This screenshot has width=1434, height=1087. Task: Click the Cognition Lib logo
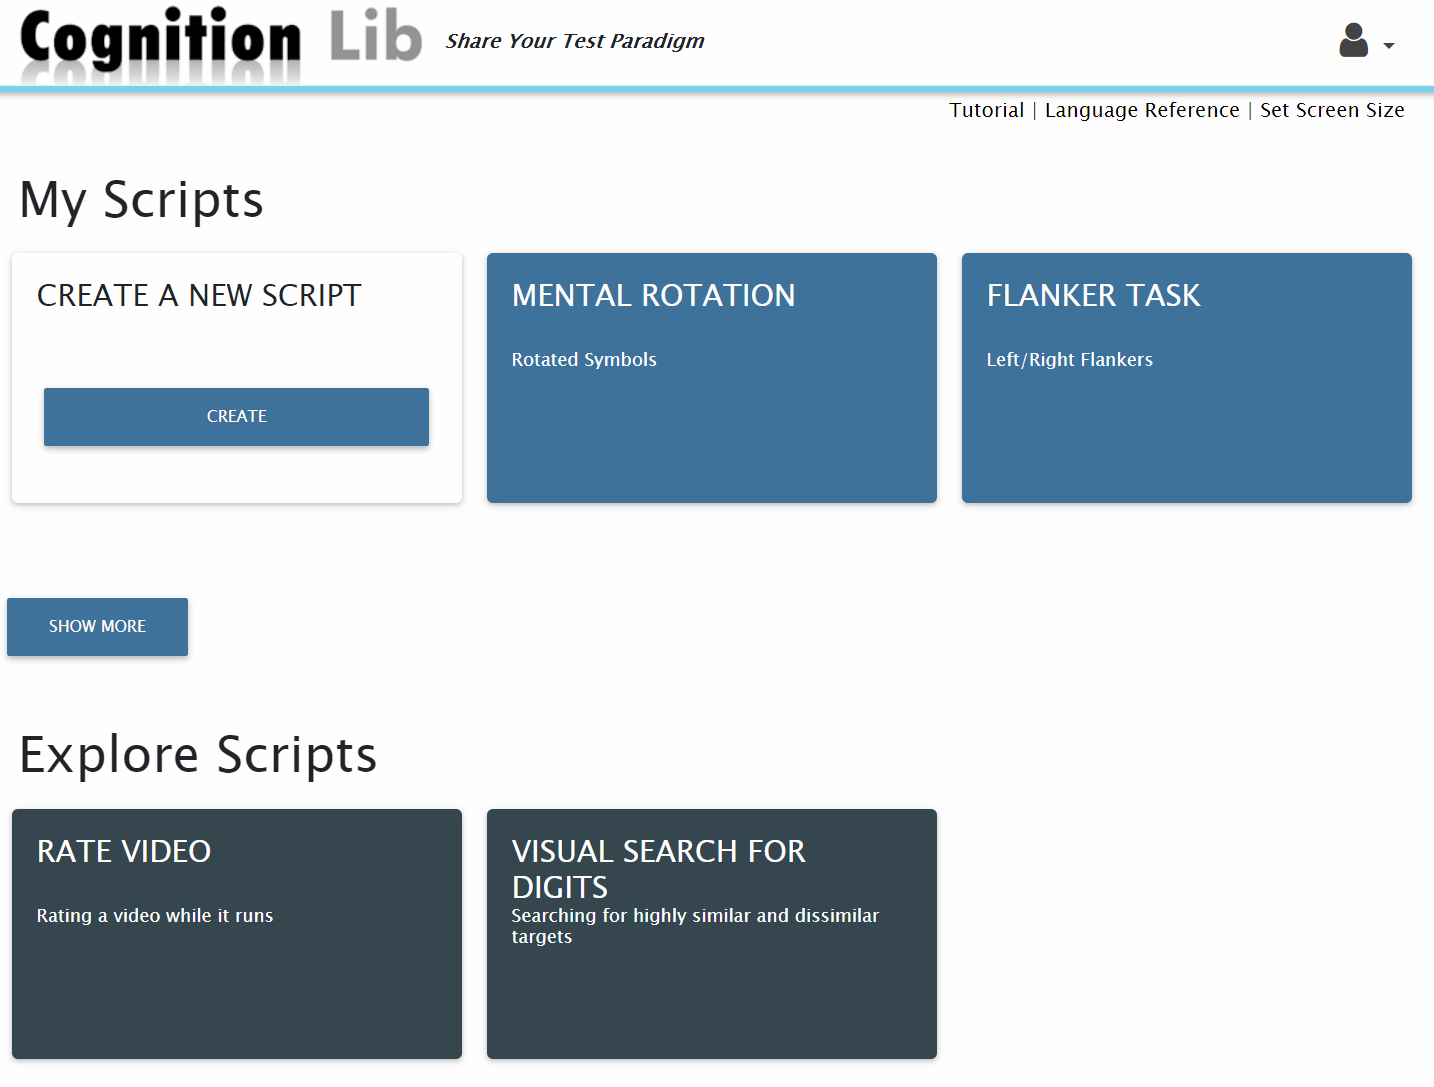pyautogui.click(x=220, y=42)
